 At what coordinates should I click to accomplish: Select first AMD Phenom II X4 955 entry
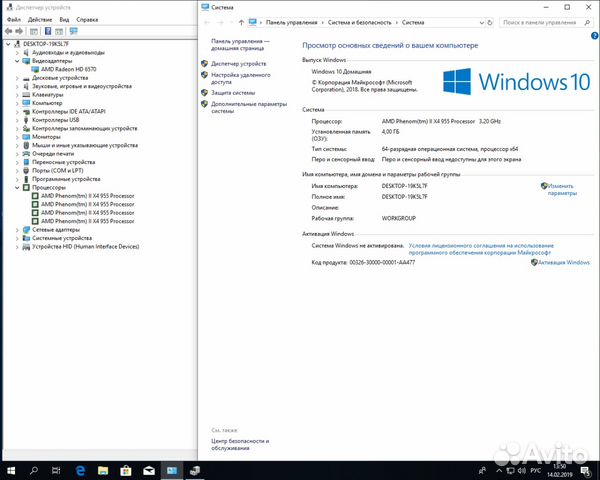(88, 196)
